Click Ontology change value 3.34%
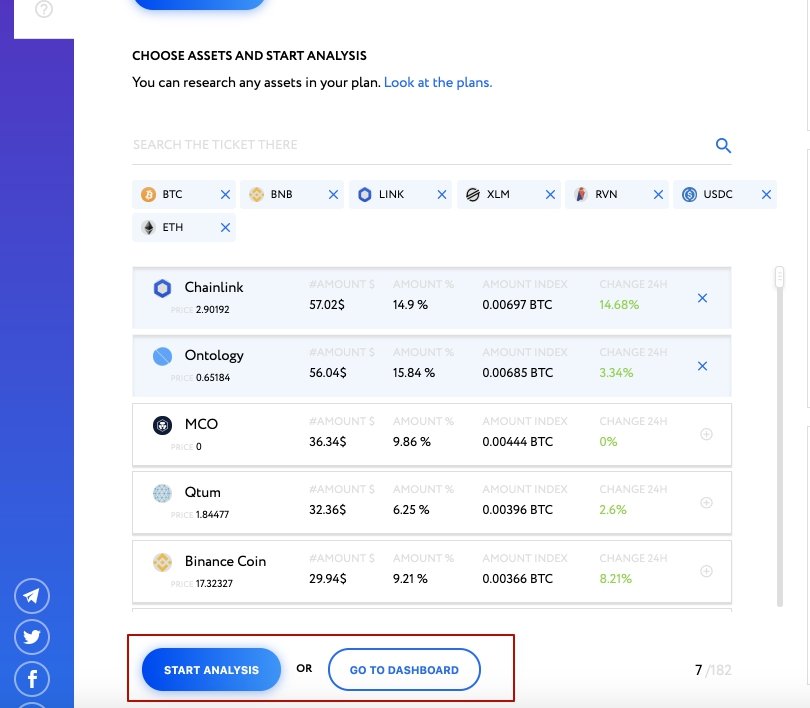This screenshot has height=708, width=810. click(616, 373)
